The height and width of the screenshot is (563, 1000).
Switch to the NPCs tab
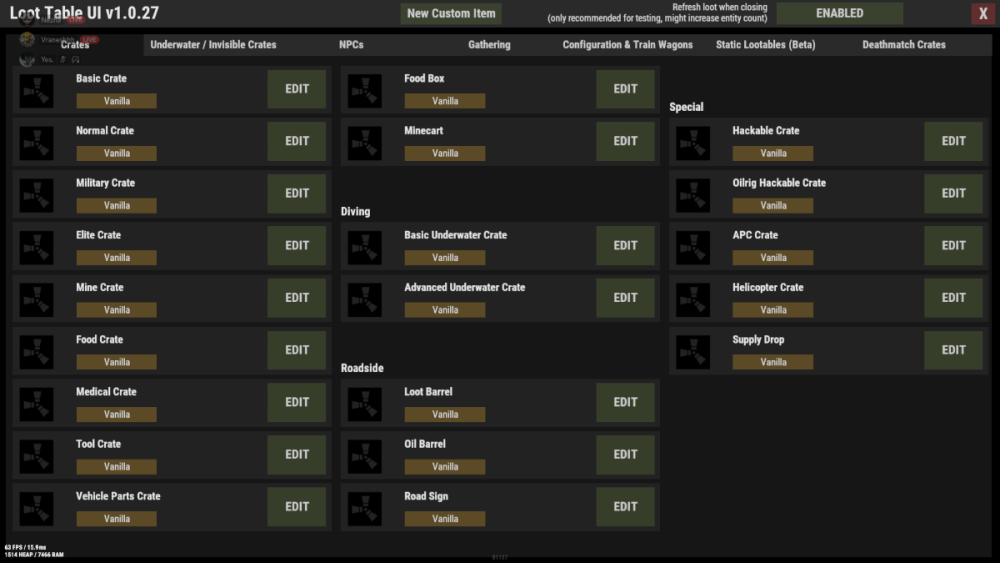pyautogui.click(x=351, y=45)
